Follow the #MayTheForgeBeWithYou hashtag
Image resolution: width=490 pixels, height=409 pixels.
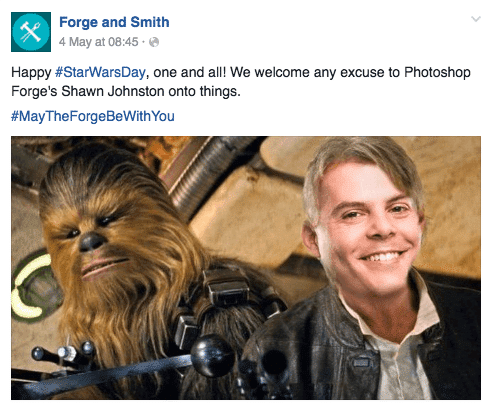(93, 116)
